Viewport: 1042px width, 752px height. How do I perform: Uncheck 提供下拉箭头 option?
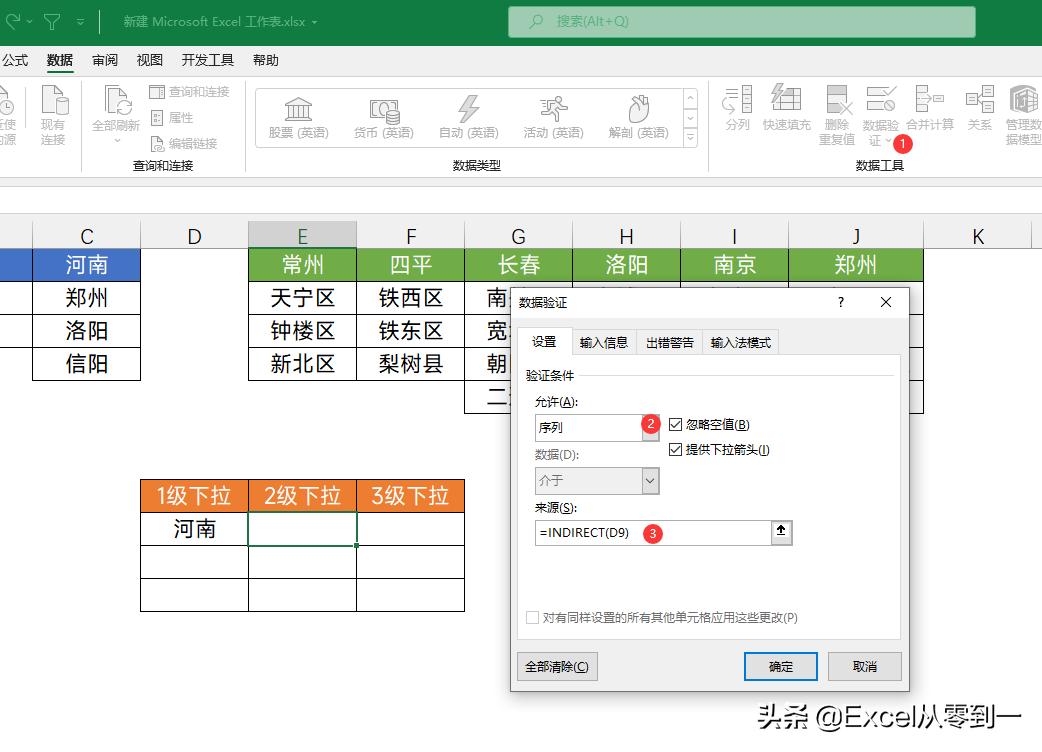(676, 449)
